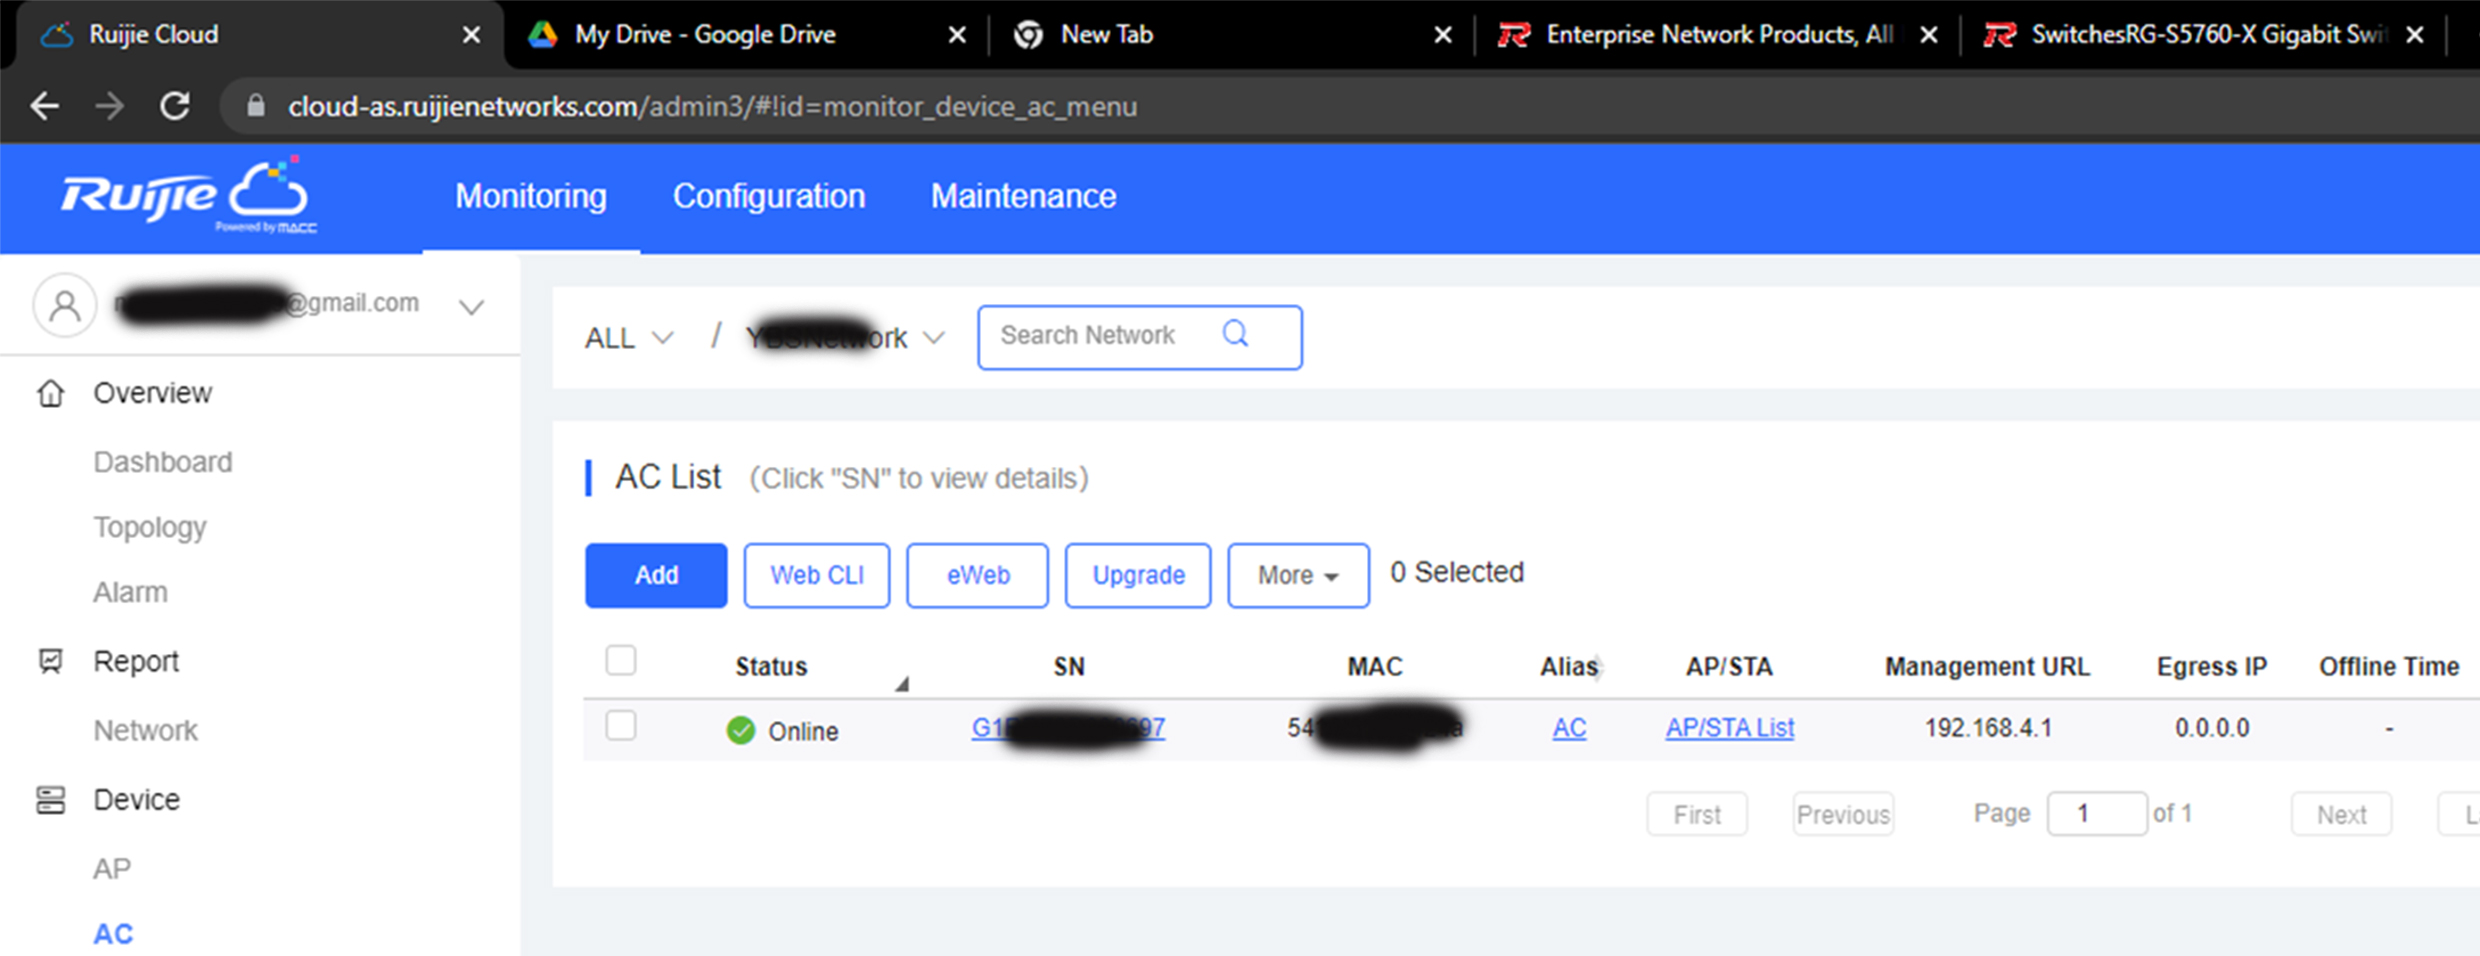Click the browser forward arrow

(110, 106)
